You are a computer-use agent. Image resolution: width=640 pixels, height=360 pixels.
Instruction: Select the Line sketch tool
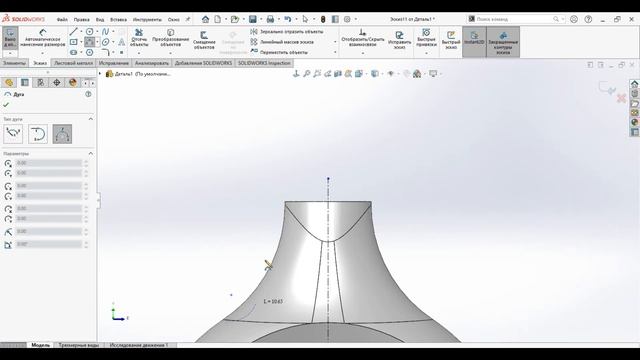click(73, 31)
